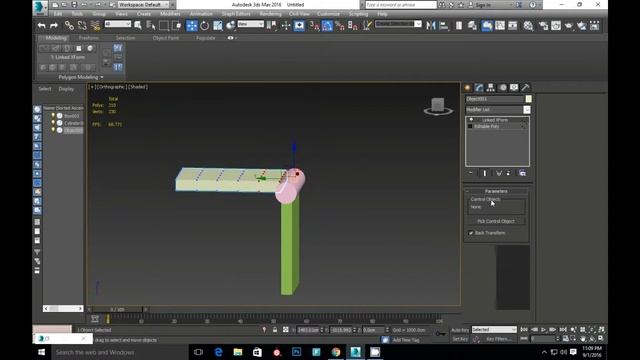Click the Select tab in Scene Explorer
The width and height of the screenshot is (640, 360).
[x=45, y=89]
